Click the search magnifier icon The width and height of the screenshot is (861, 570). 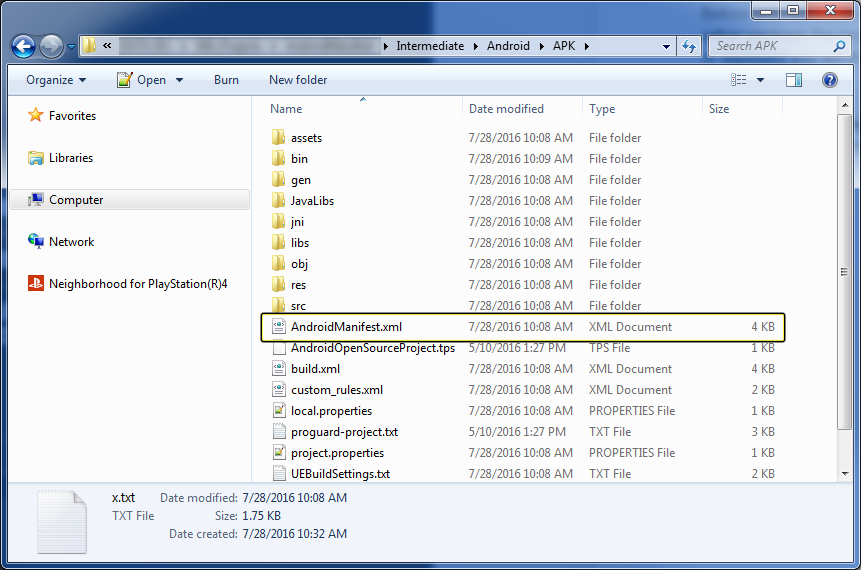pyautogui.click(x=839, y=47)
